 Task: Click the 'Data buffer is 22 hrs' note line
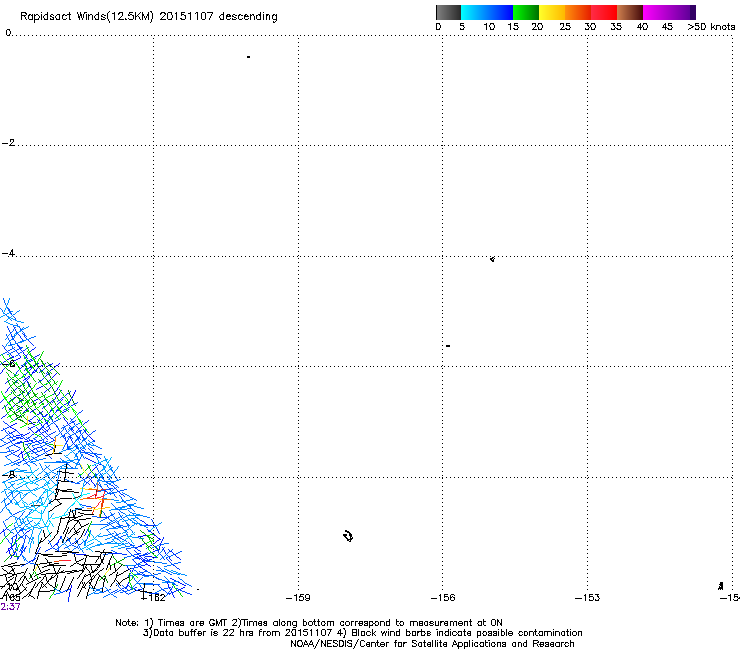coord(362,633)
